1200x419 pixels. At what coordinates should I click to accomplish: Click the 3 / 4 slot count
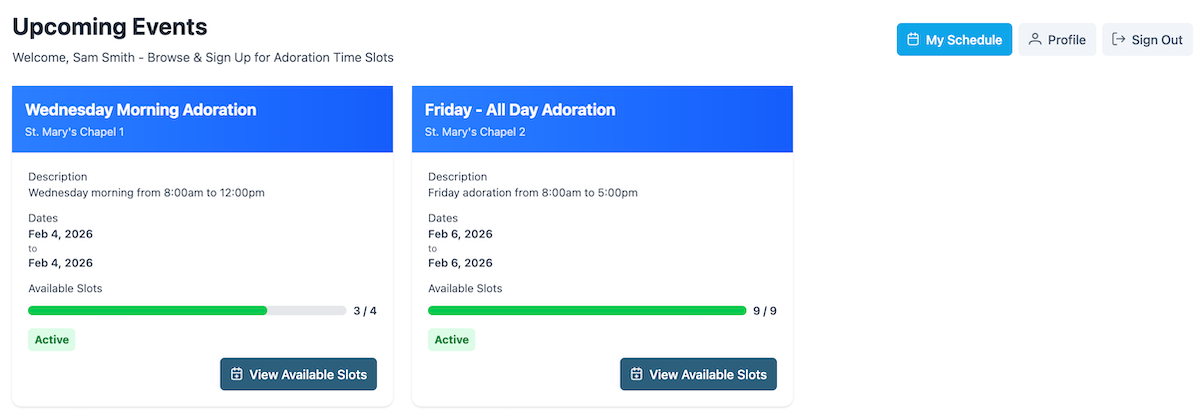[365, 311]
